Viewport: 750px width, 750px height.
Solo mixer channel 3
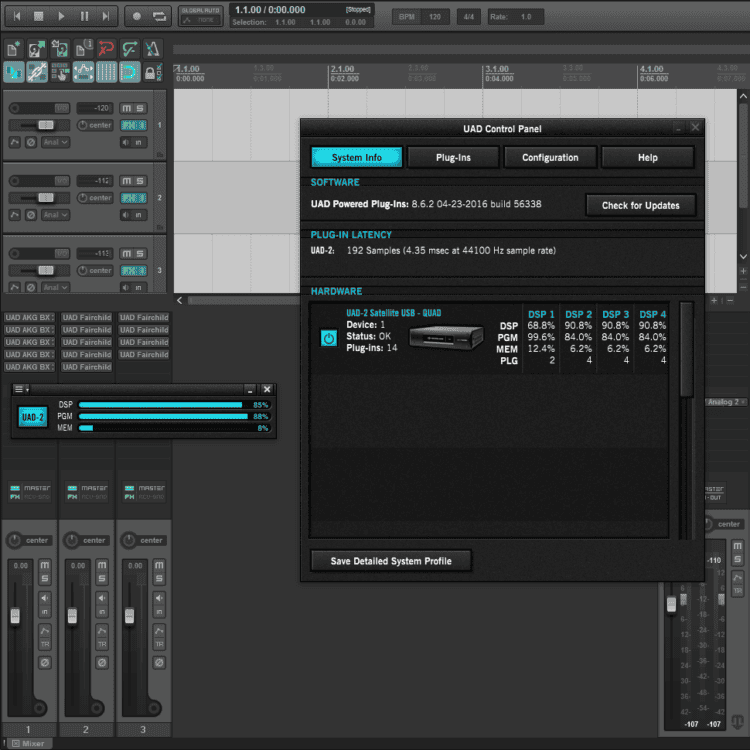tap(159, 579)
